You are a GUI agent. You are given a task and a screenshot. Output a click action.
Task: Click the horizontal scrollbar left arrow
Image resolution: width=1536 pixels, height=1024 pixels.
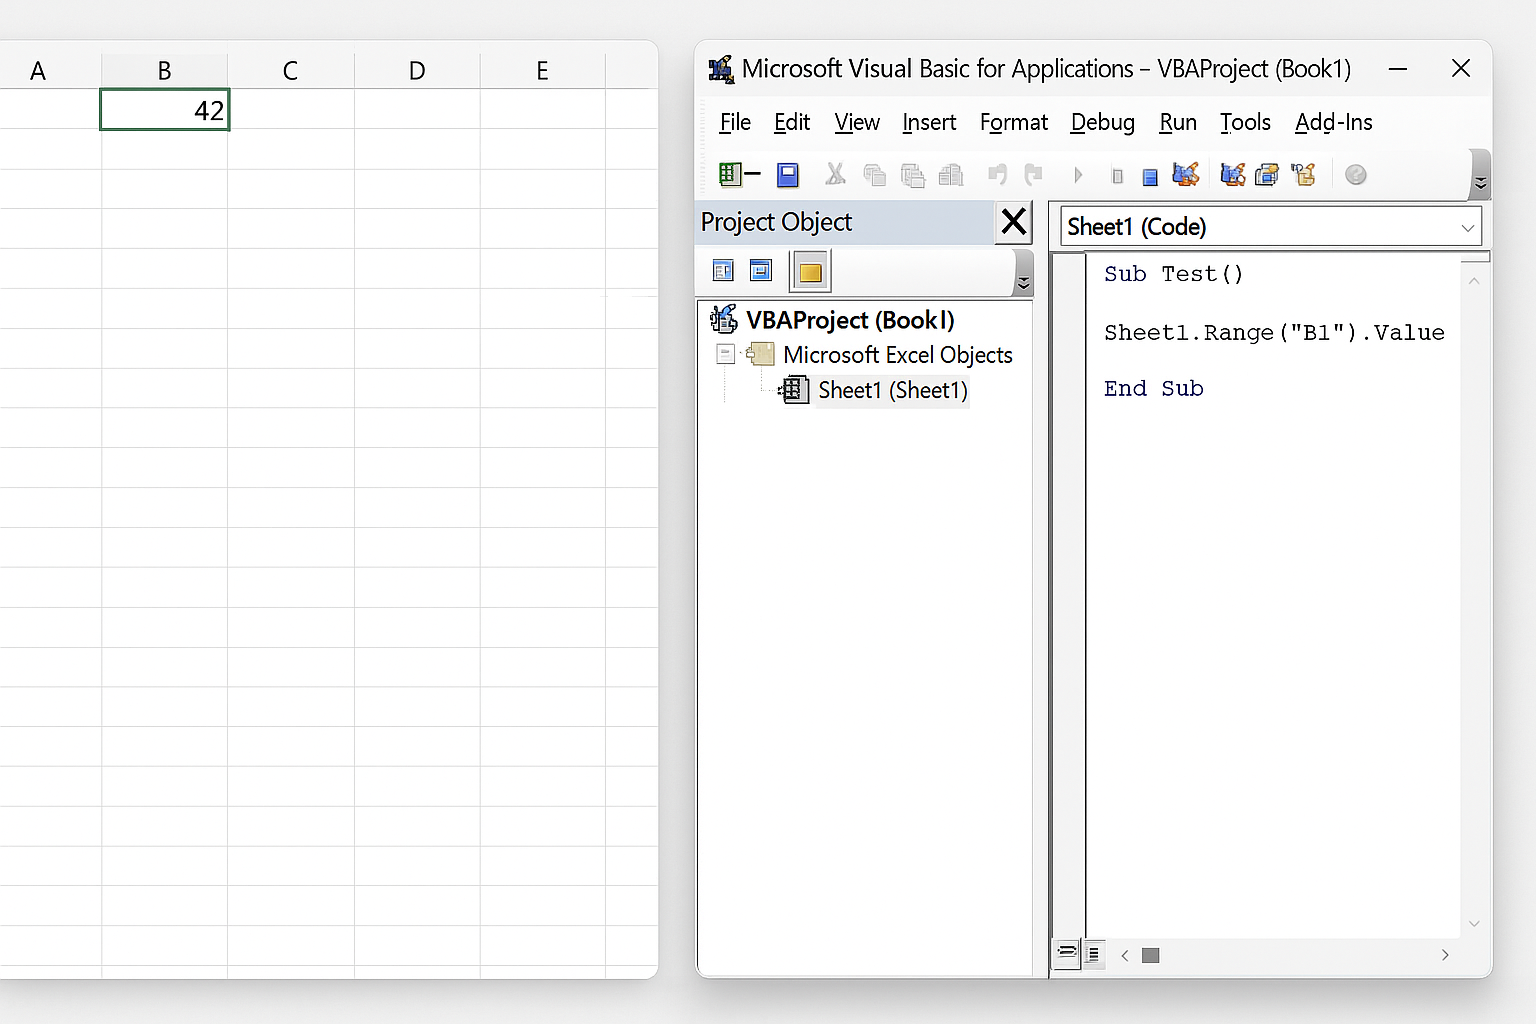(1125, 955)
